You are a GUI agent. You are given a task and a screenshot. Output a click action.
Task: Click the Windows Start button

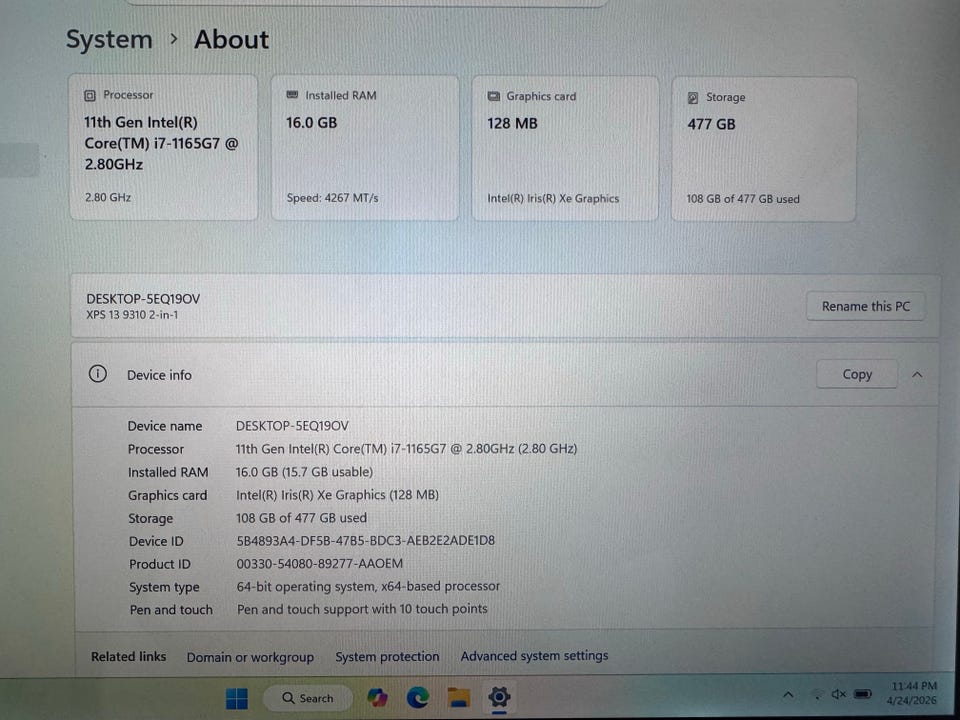[237, 698]
